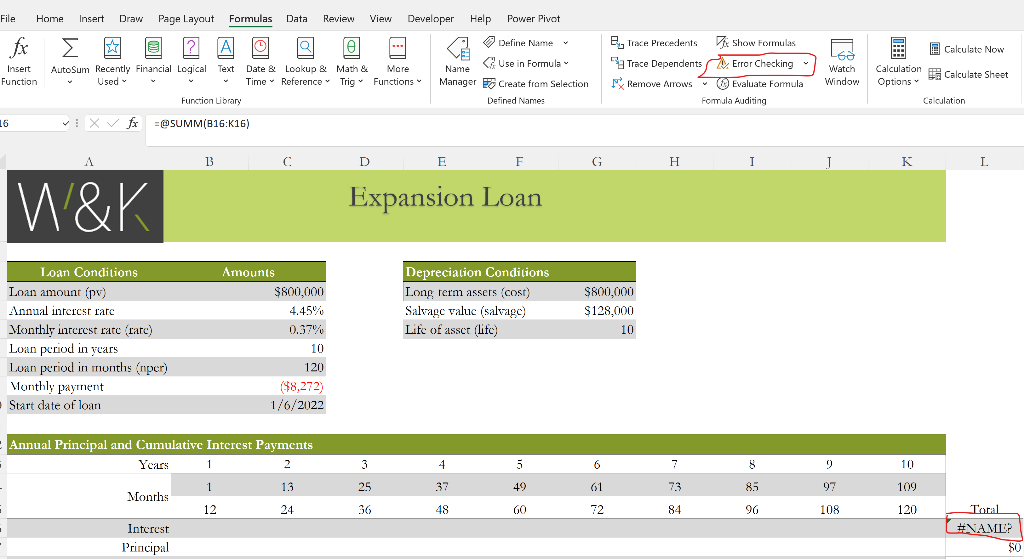Expand the Logical dropdown arrow
Image resolution: width=1024 pixels, height=559 pixels.
[x=191, y=82]
